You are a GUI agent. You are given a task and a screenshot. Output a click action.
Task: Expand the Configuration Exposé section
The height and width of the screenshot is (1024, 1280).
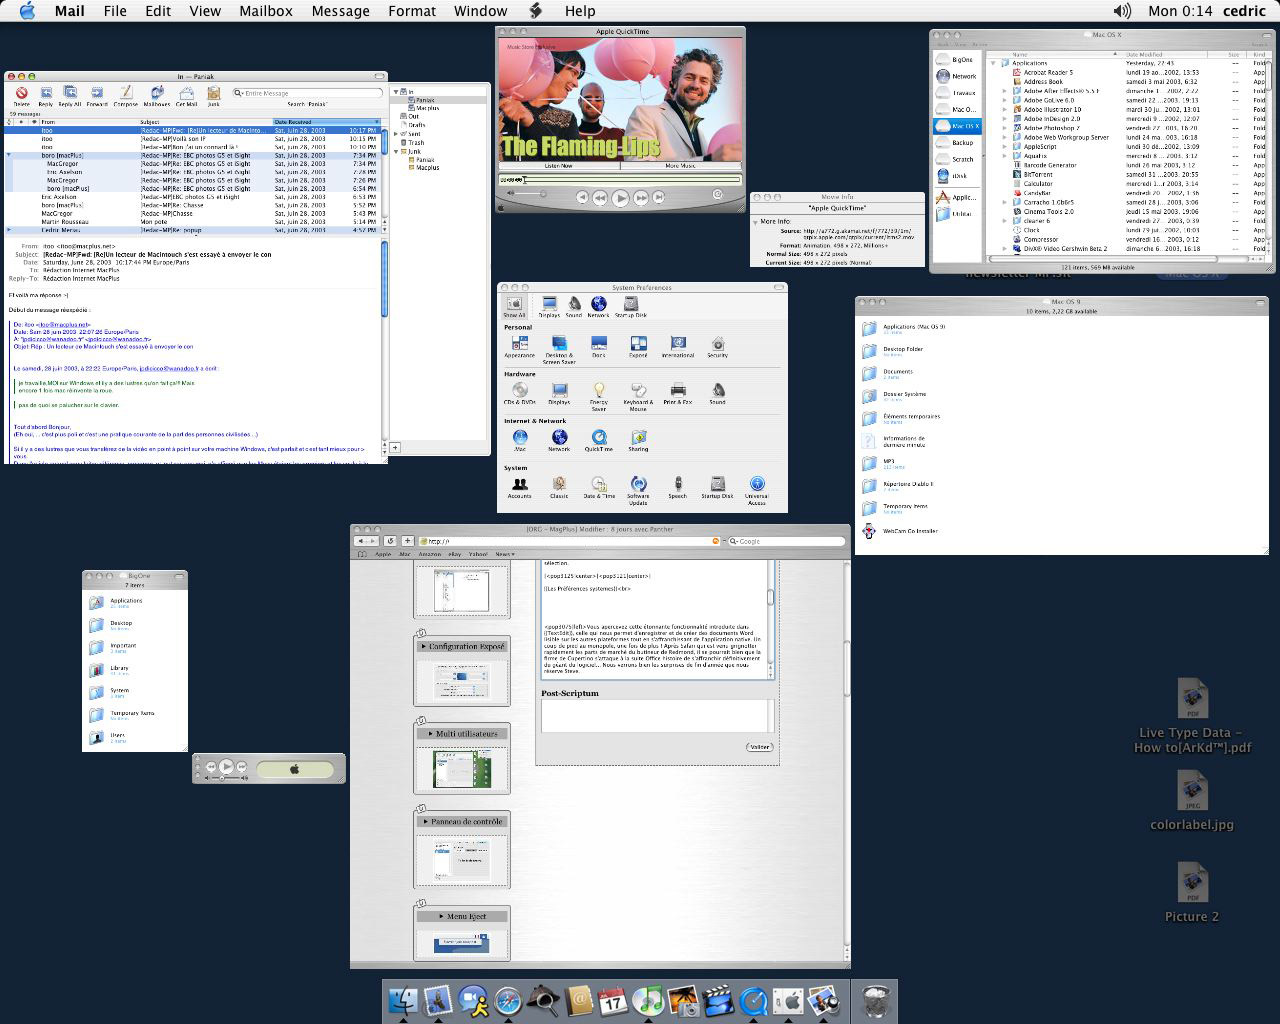tap(424, 647)
